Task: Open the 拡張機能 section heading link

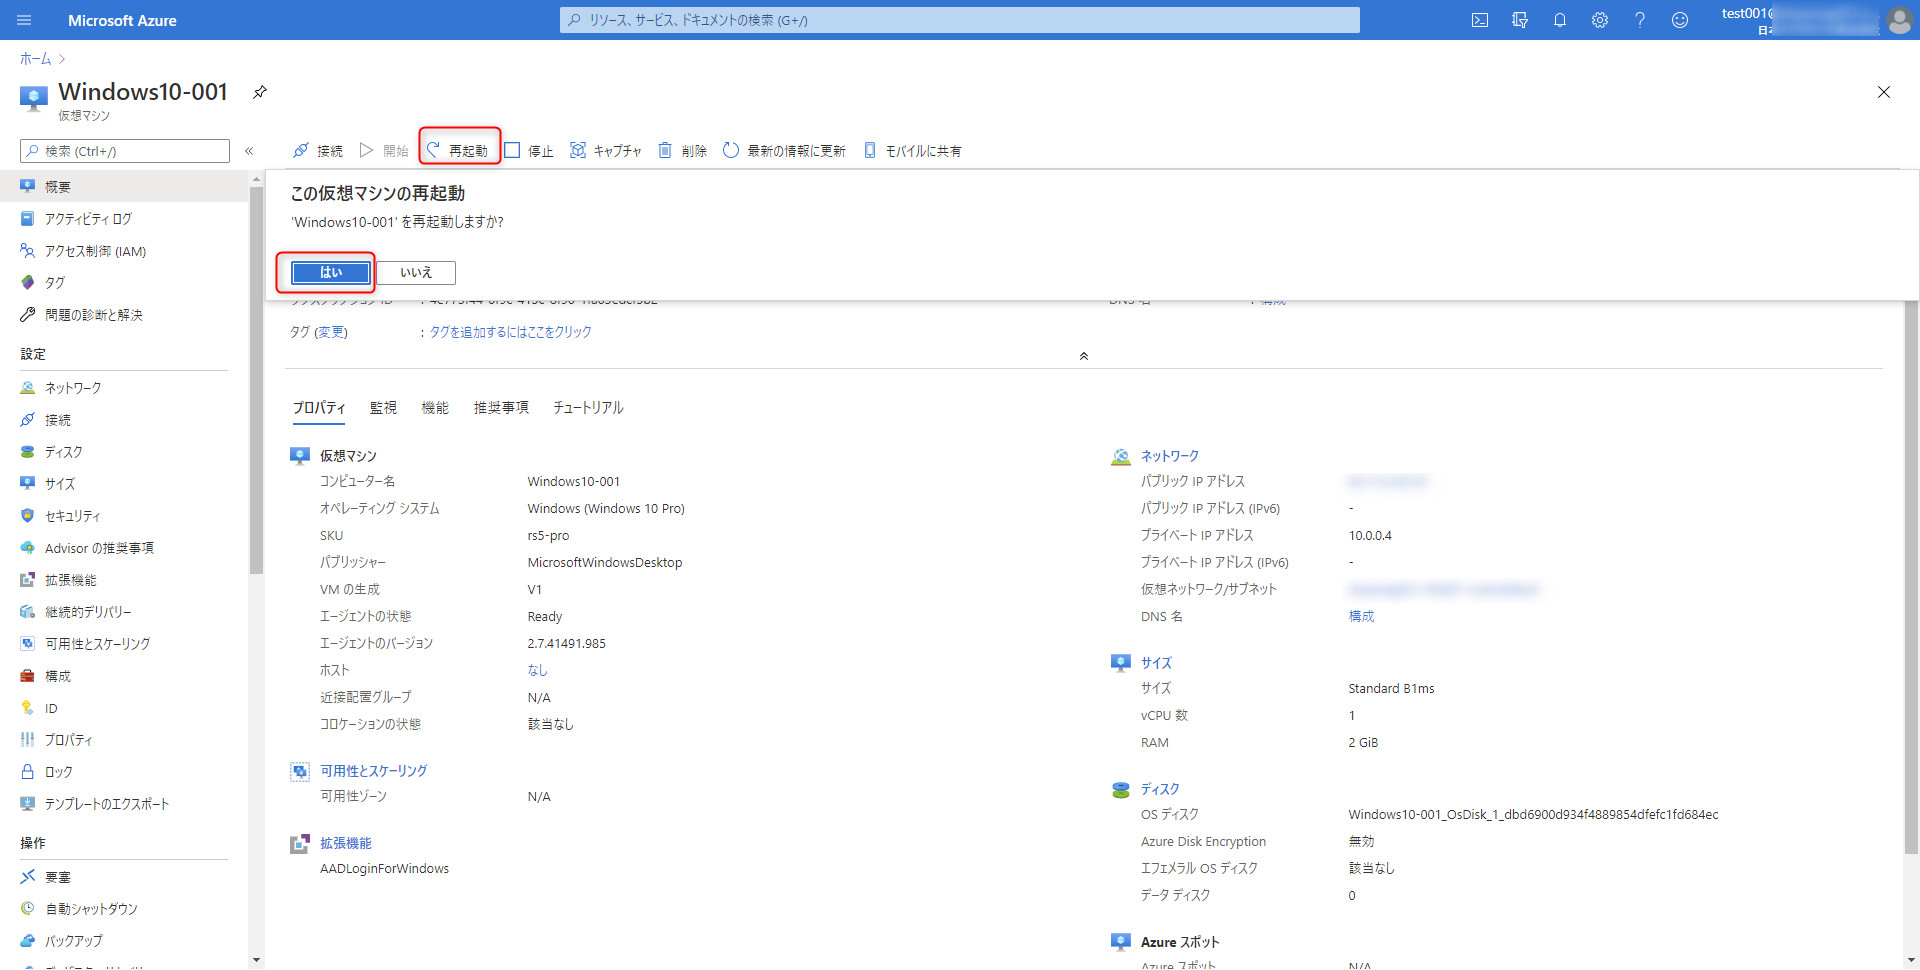Action: coord(346,843)
